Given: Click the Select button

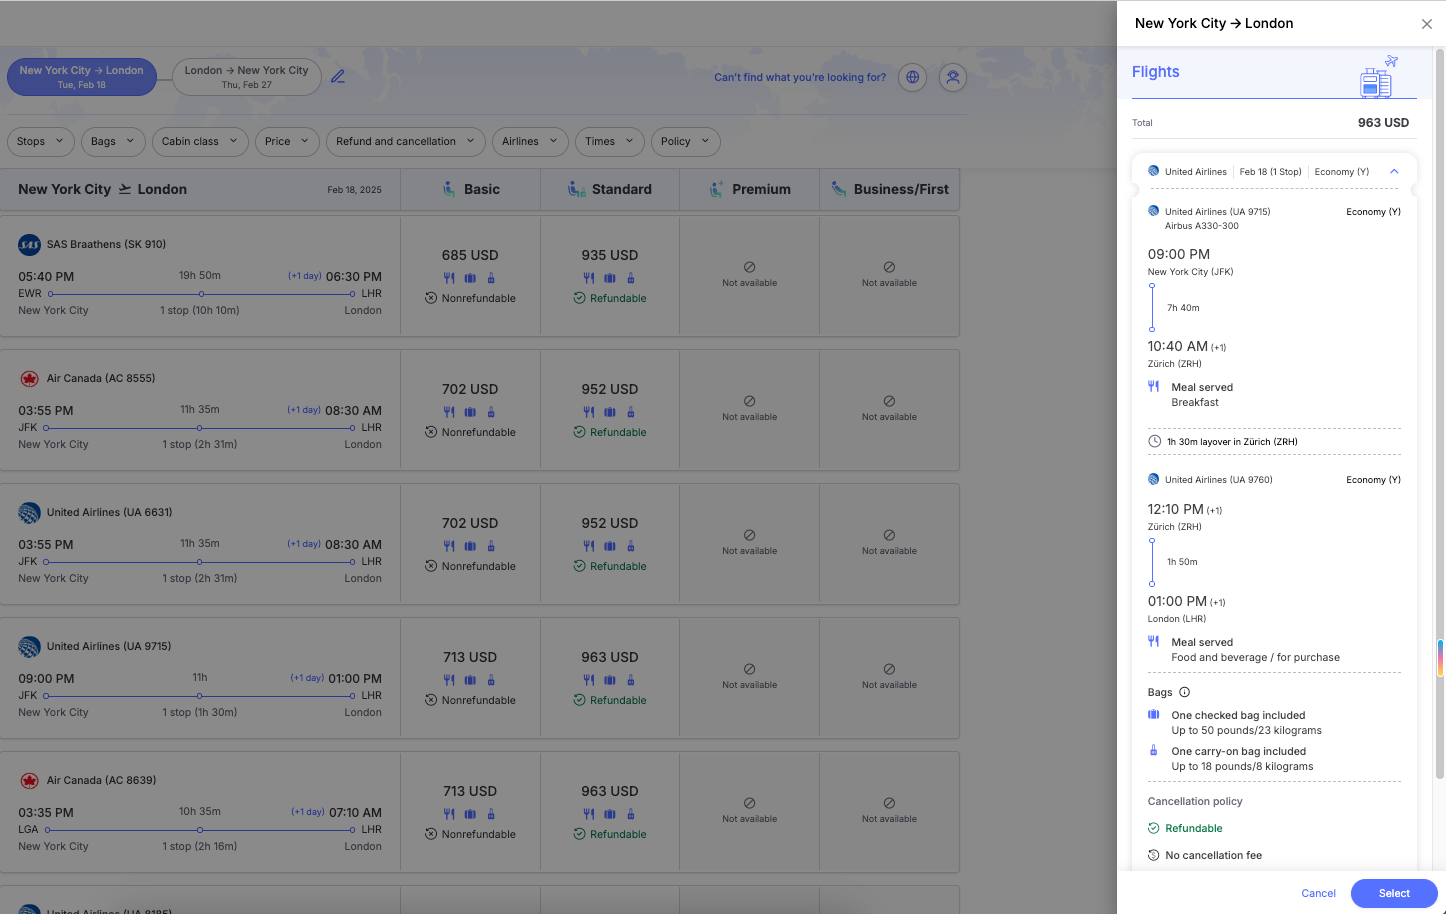Looking at the screenshot, I should point(1394,893).
